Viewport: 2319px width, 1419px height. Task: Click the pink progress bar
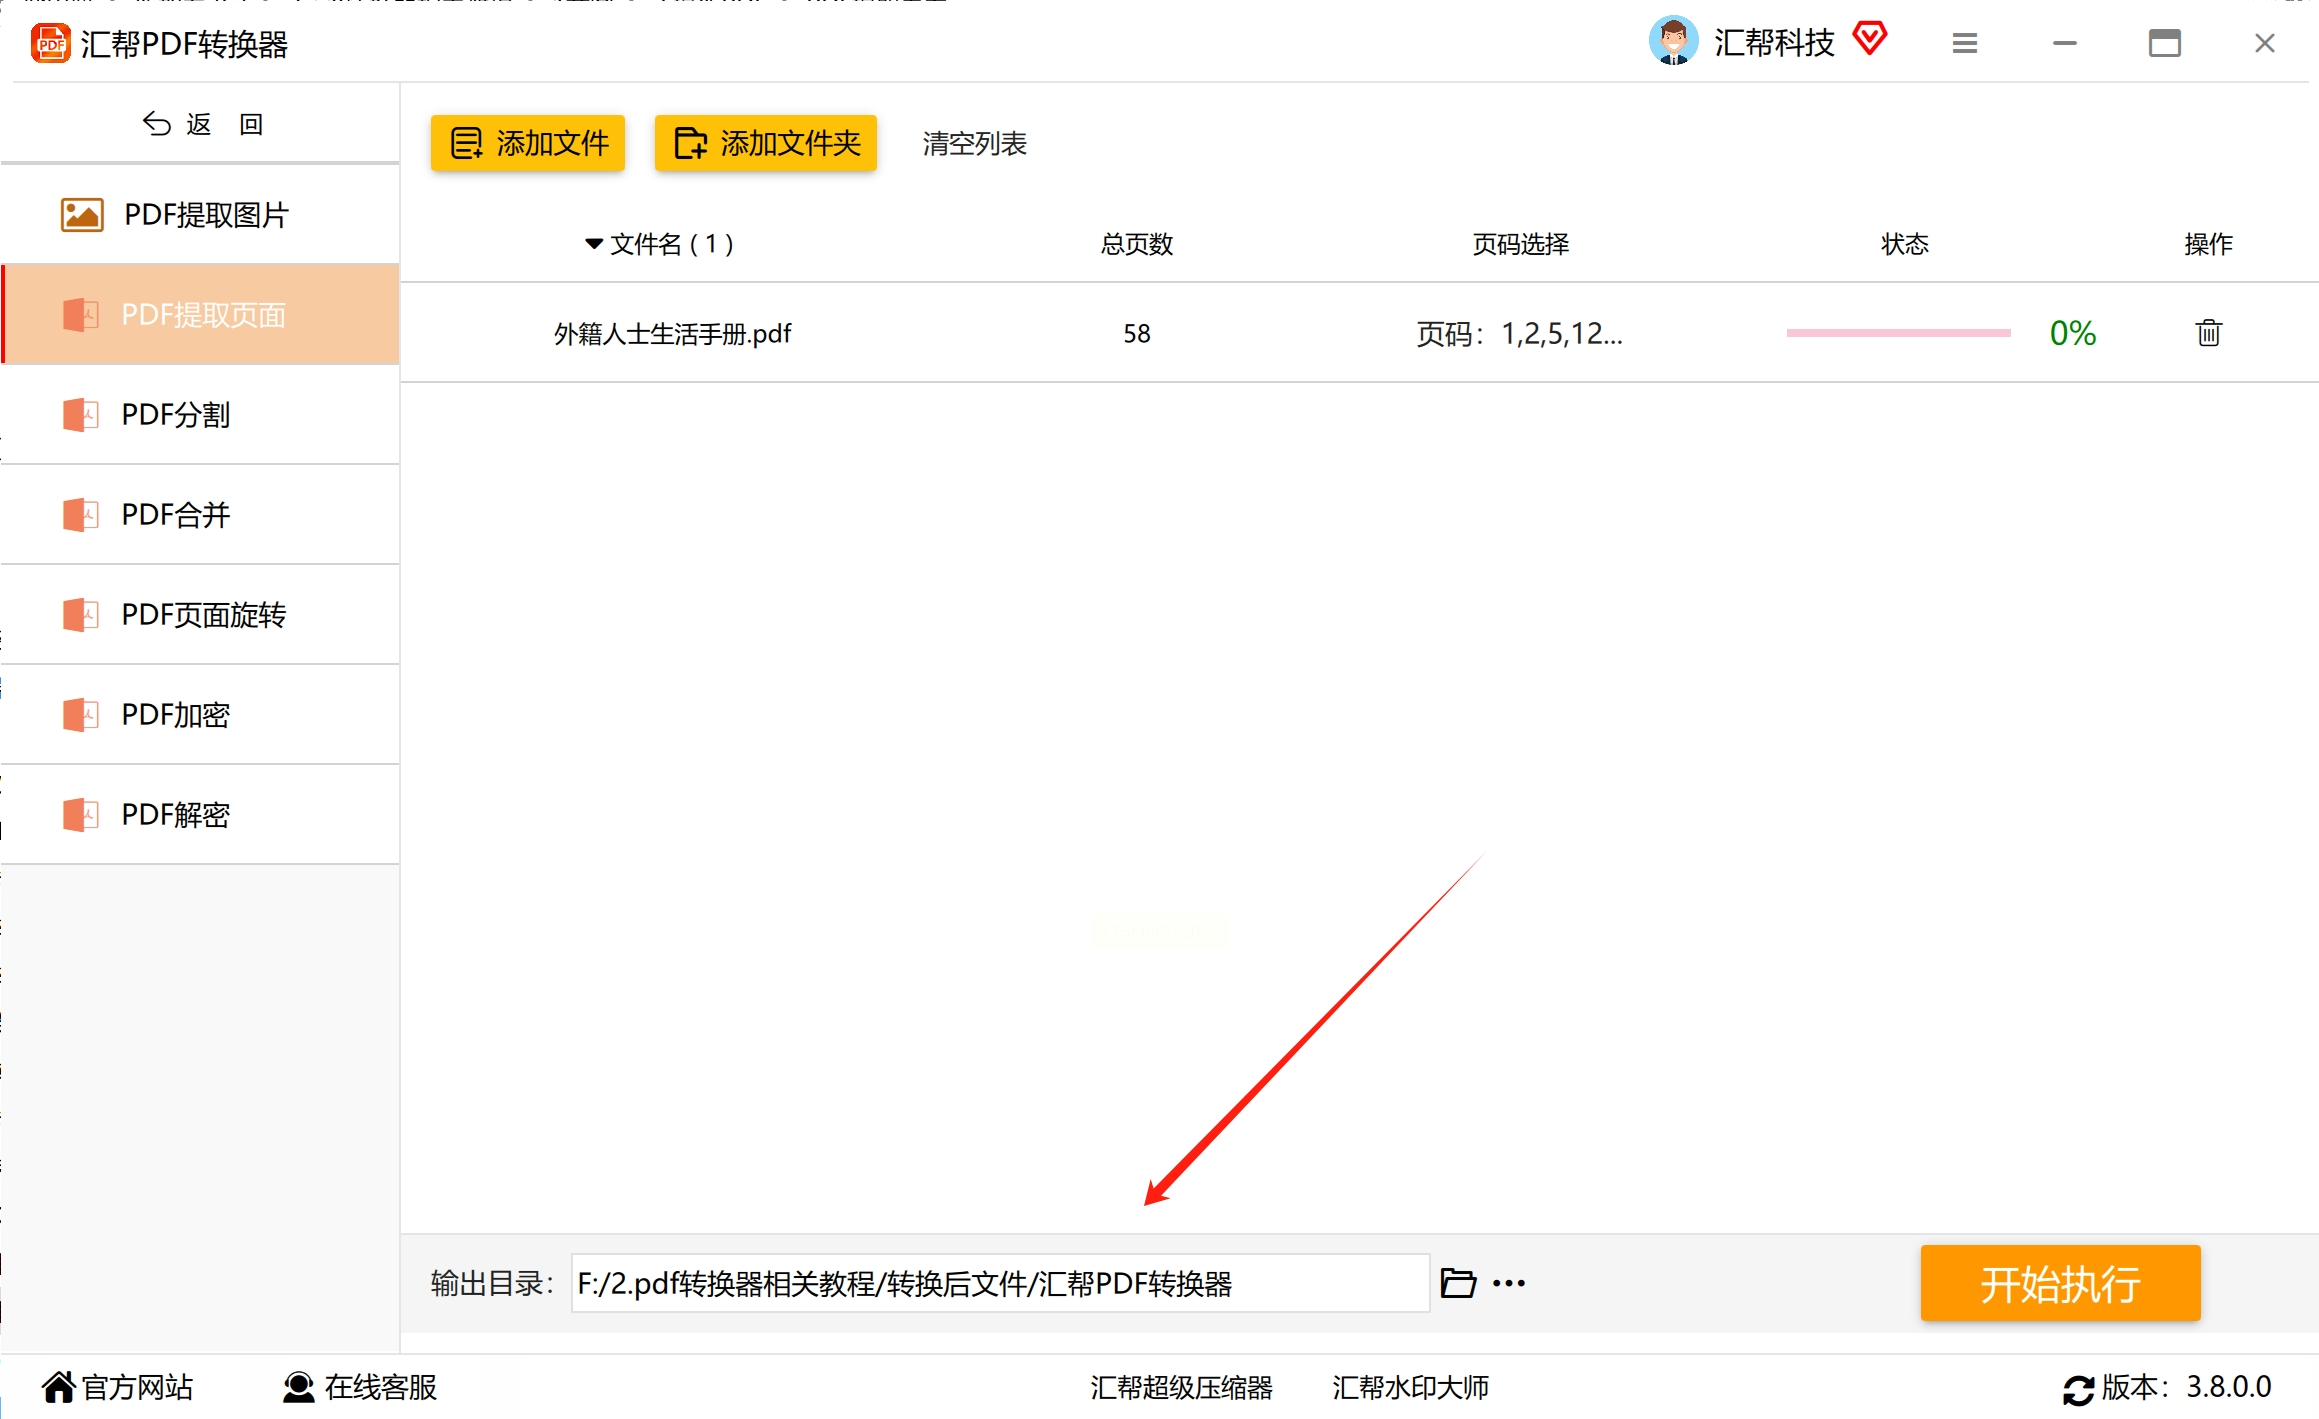click(x=1898, y=333)
